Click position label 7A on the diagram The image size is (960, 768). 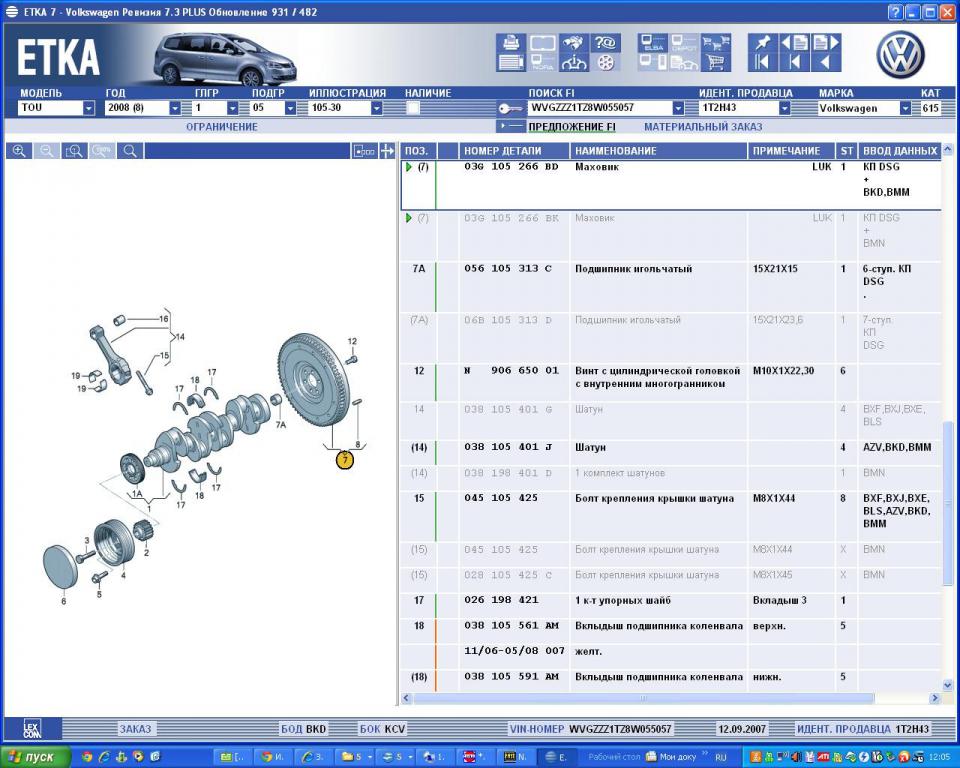pyautogui.click(x=280, y=424)
